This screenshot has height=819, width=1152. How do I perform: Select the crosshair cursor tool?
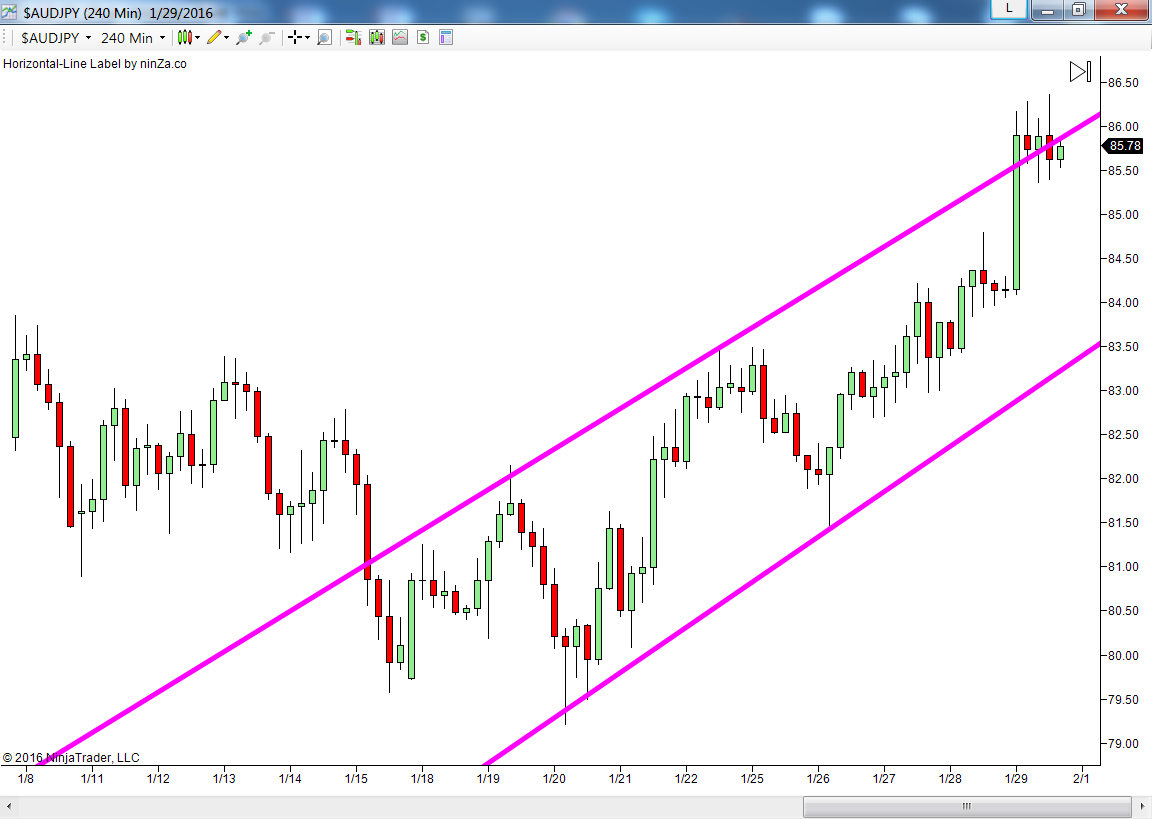click(295, 37)
